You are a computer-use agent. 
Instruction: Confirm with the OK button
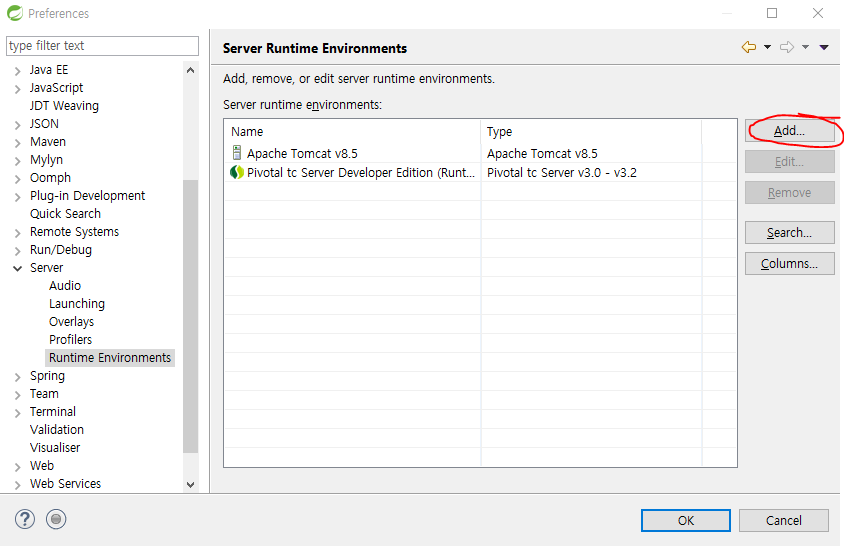[x=686, y=521]
